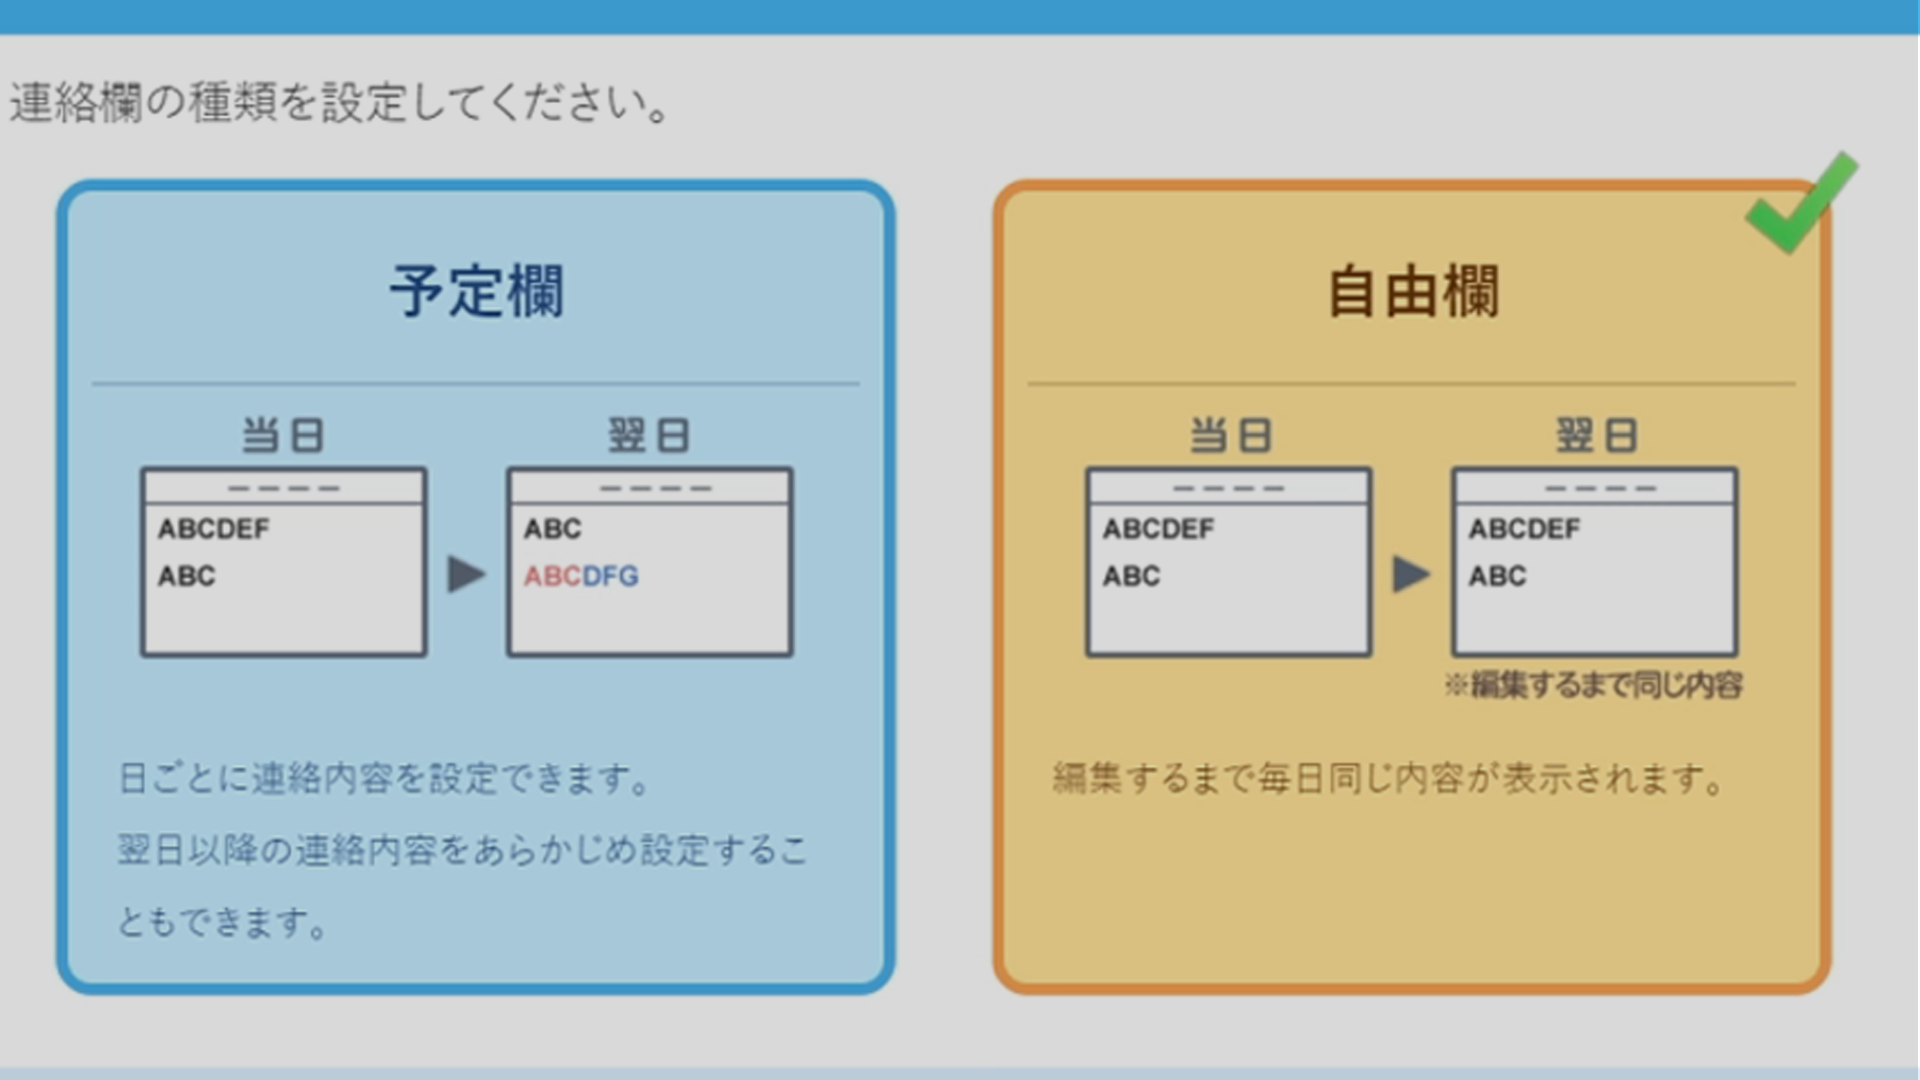Click the 翌日 window diagram in 予定欄
Viewport: 1920px width, 1080px height.
[650, 562]
